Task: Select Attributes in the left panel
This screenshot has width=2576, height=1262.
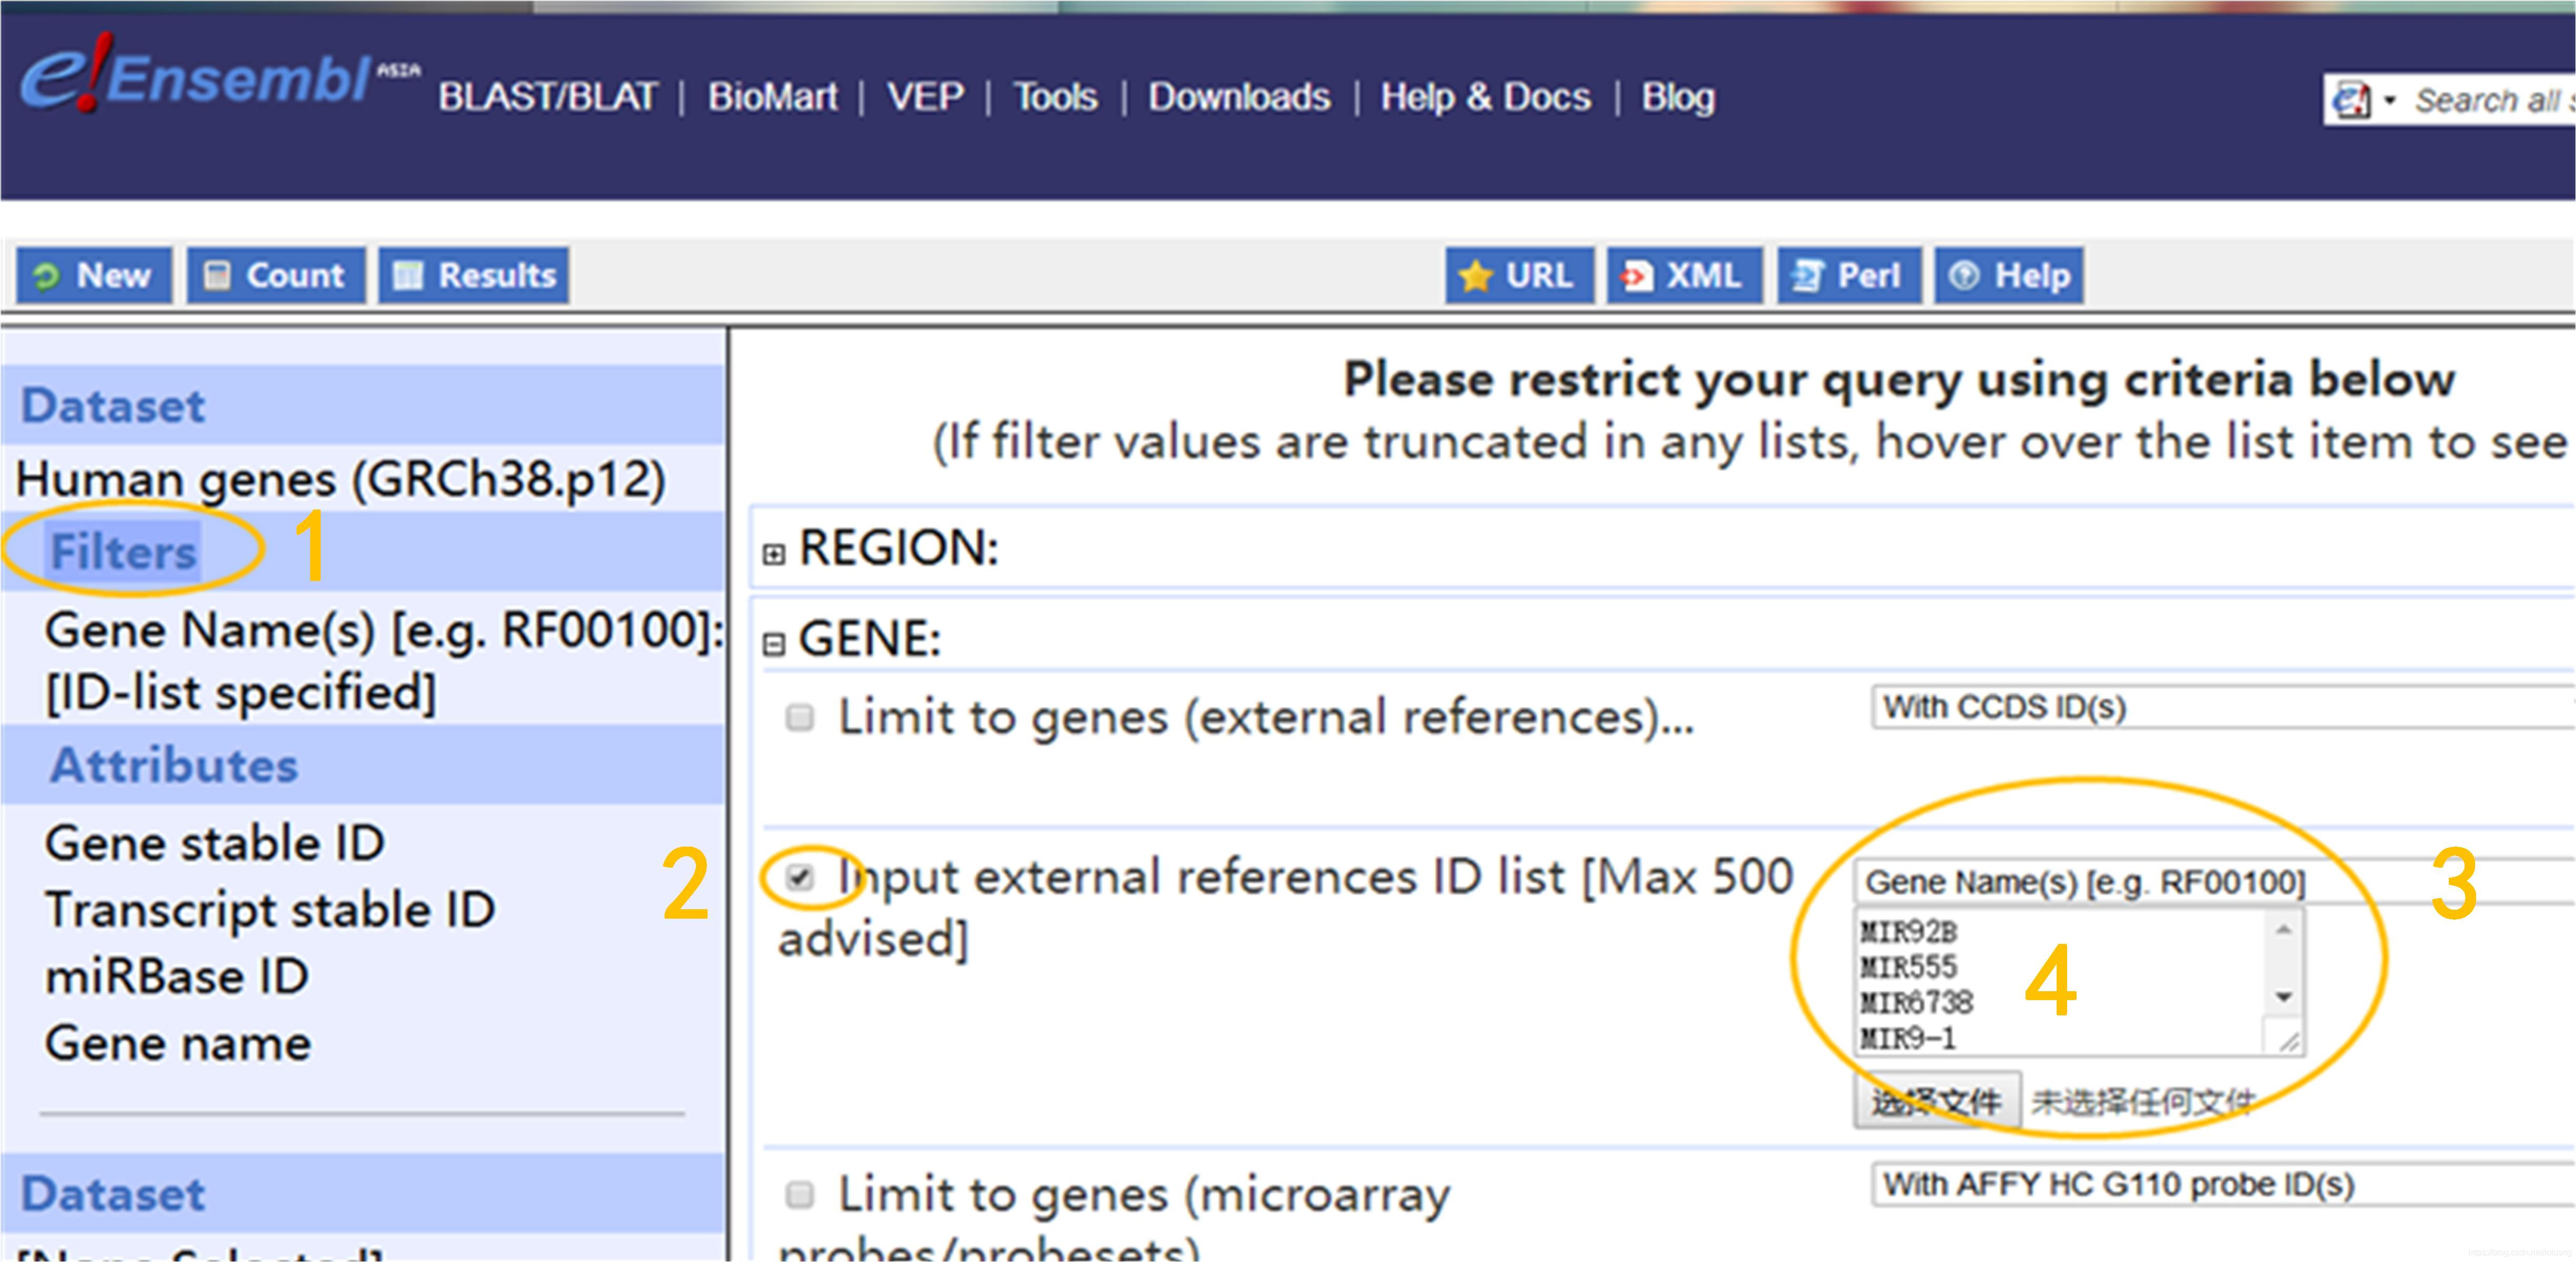Action: coord(174,765)
